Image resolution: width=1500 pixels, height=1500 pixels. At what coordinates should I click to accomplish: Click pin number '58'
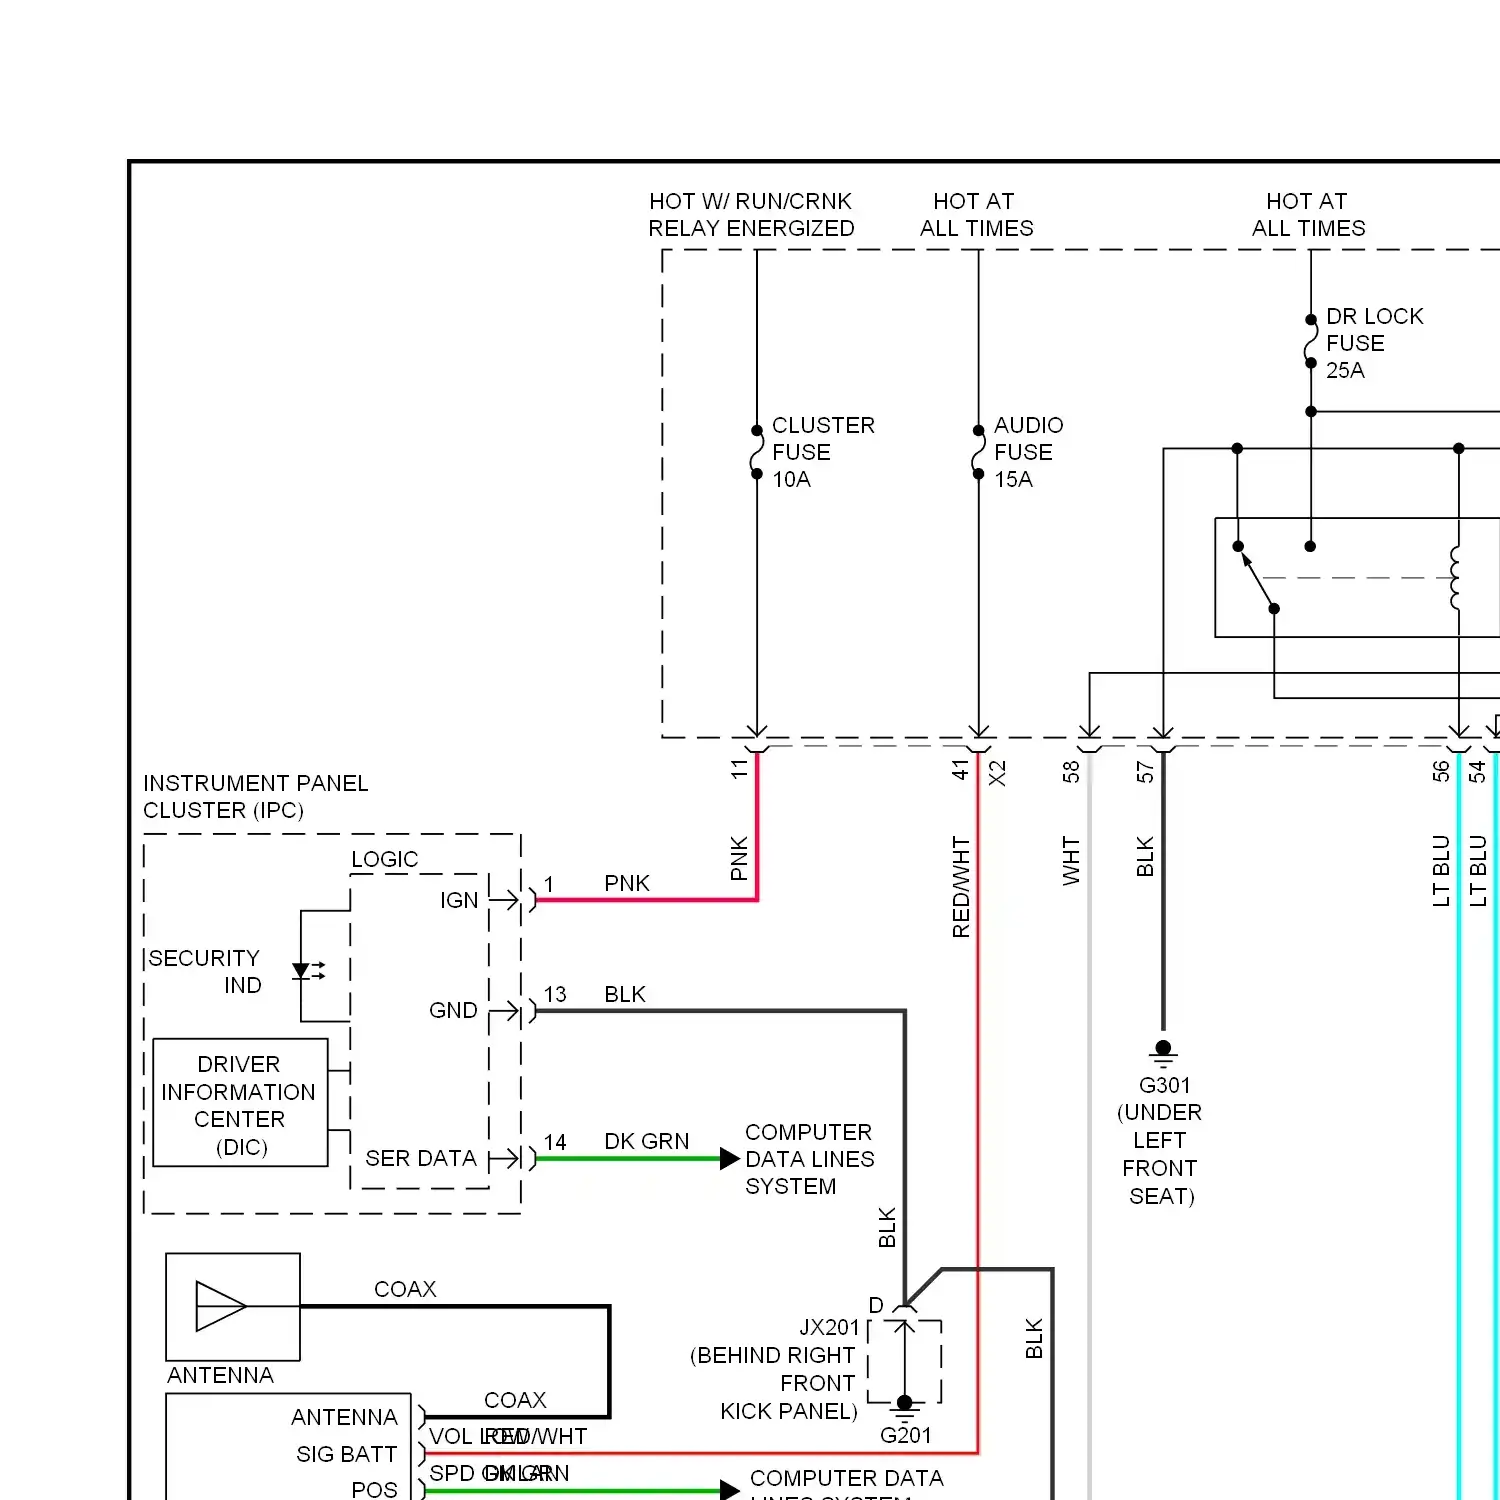point(1071,771)
